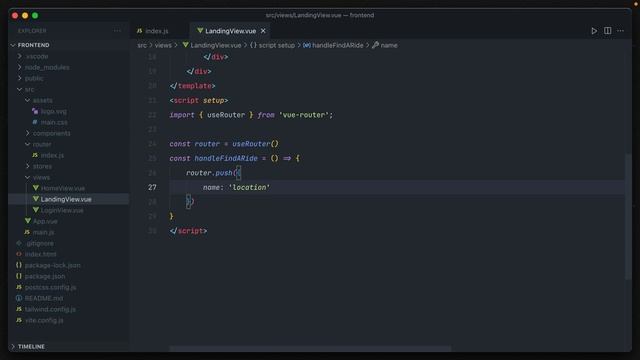Close the LandingView.vue tab
Viewport: 640px width, 360px height.
pos(263,31)
